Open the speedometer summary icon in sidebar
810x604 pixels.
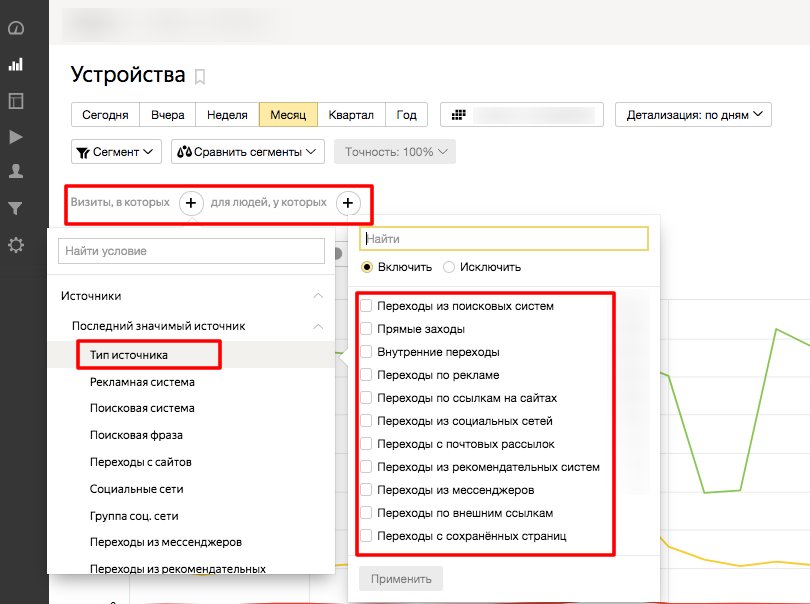[x=15, y=29]
